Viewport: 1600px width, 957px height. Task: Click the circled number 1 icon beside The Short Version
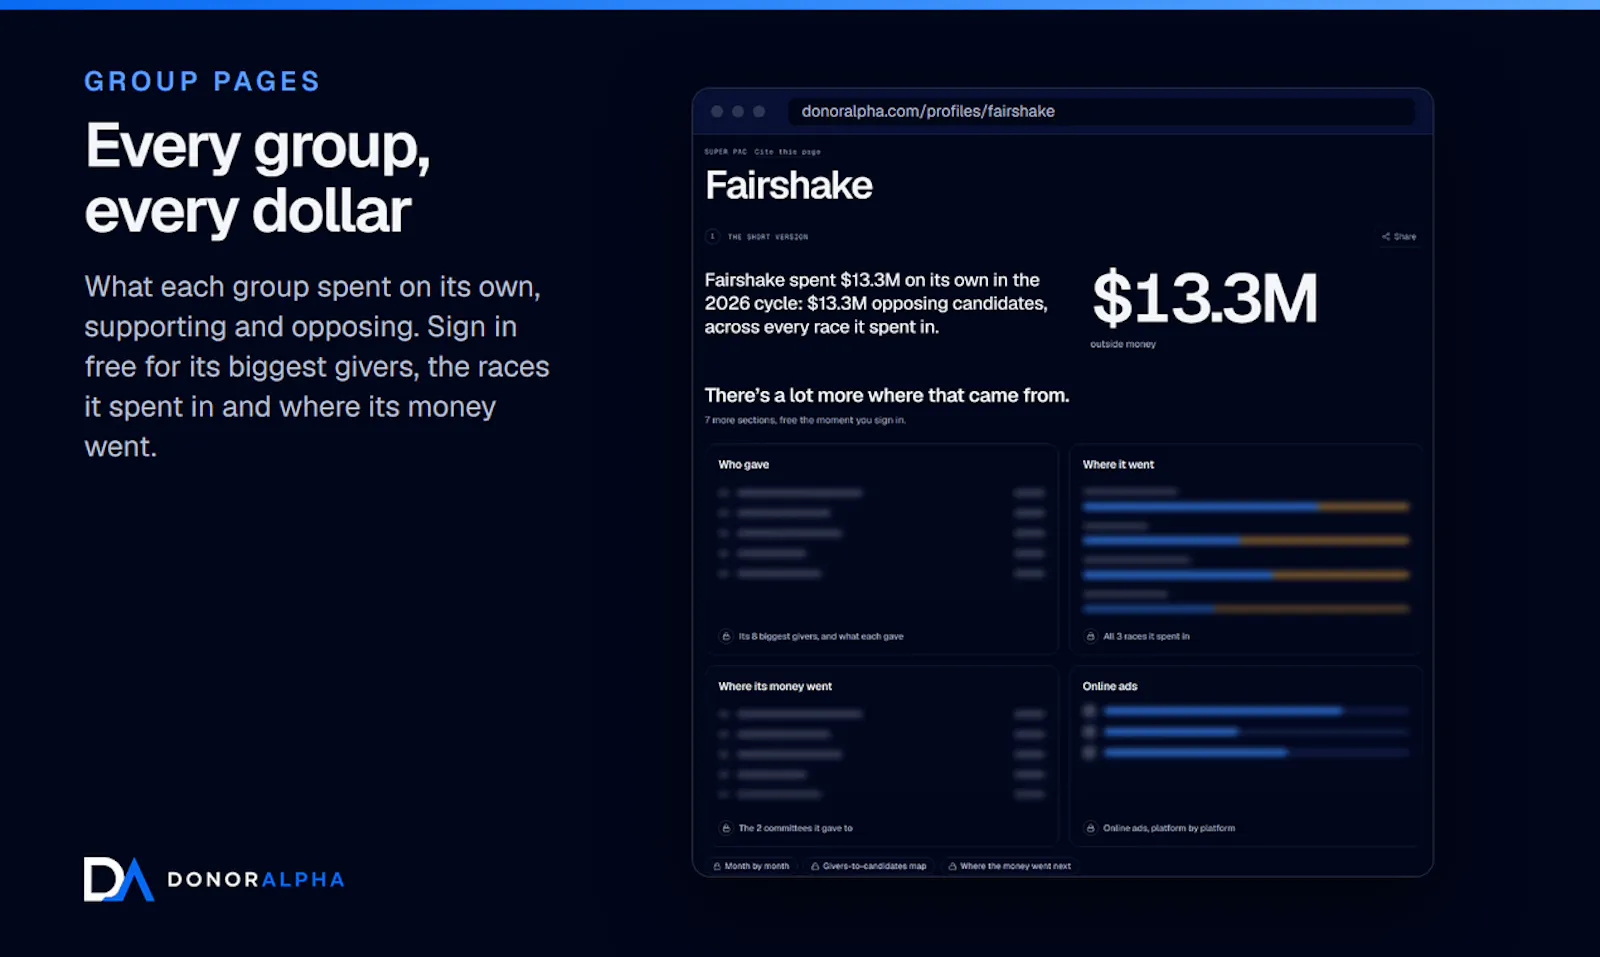tap(712, 237)
